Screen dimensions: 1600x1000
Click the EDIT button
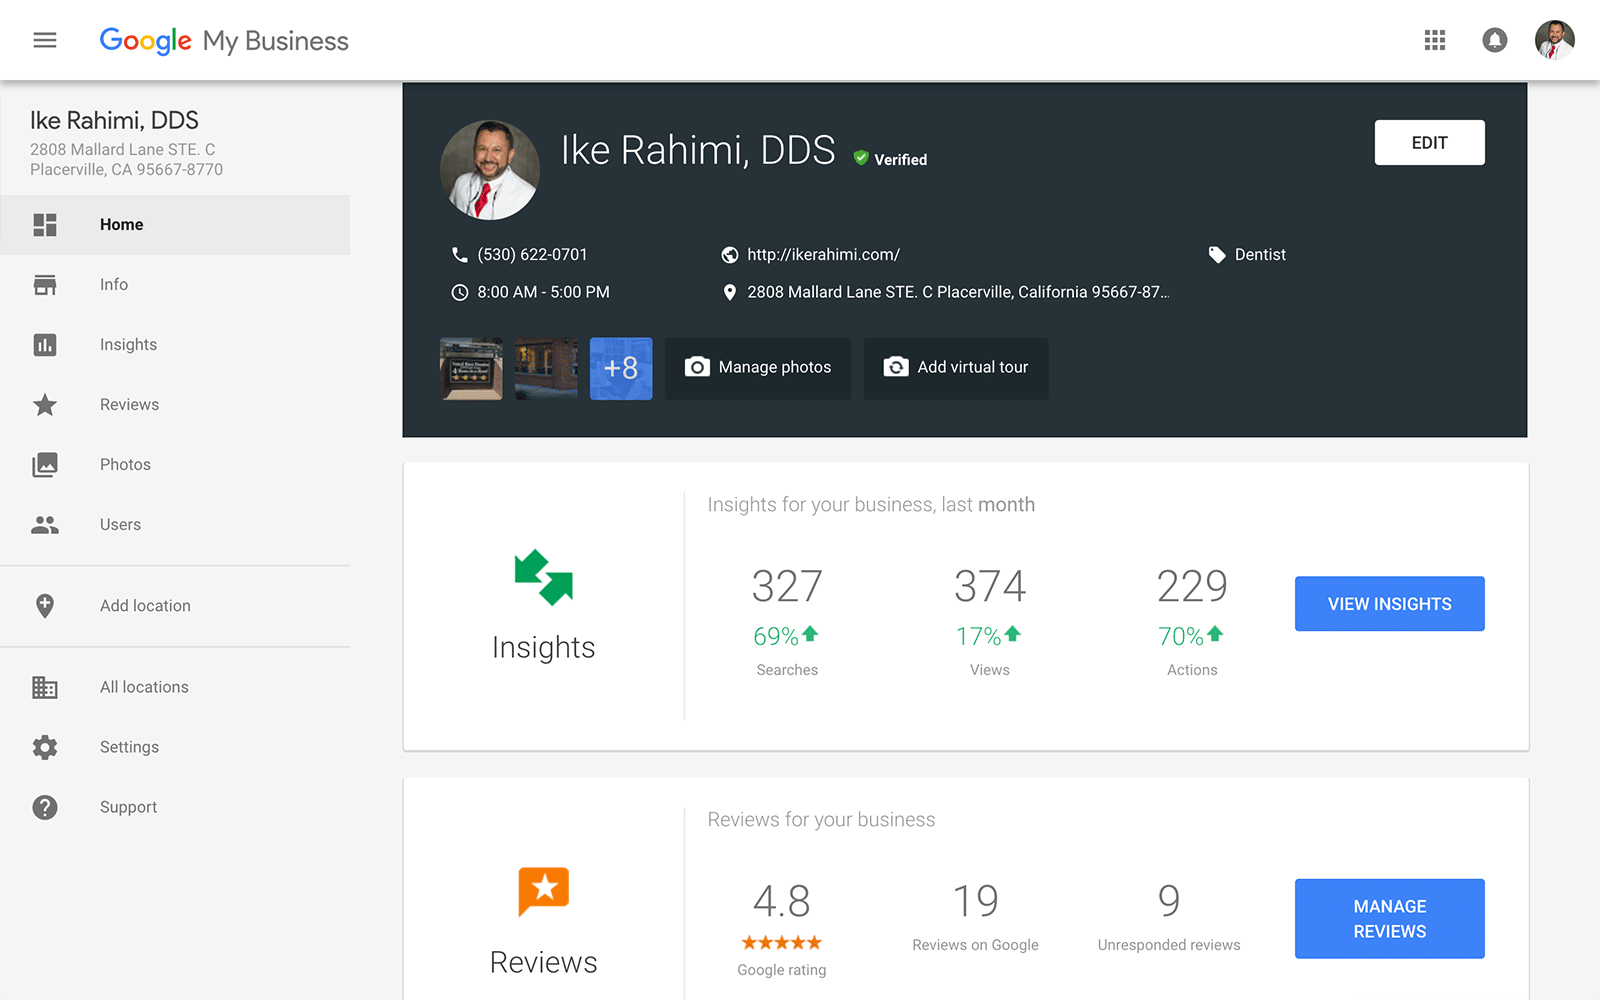point(1429,143)
